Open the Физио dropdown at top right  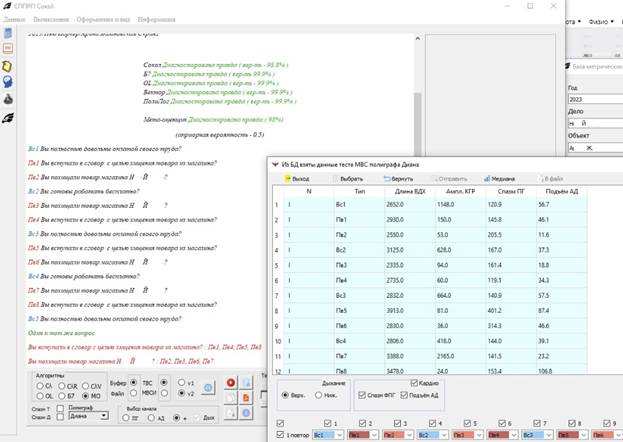601,19
